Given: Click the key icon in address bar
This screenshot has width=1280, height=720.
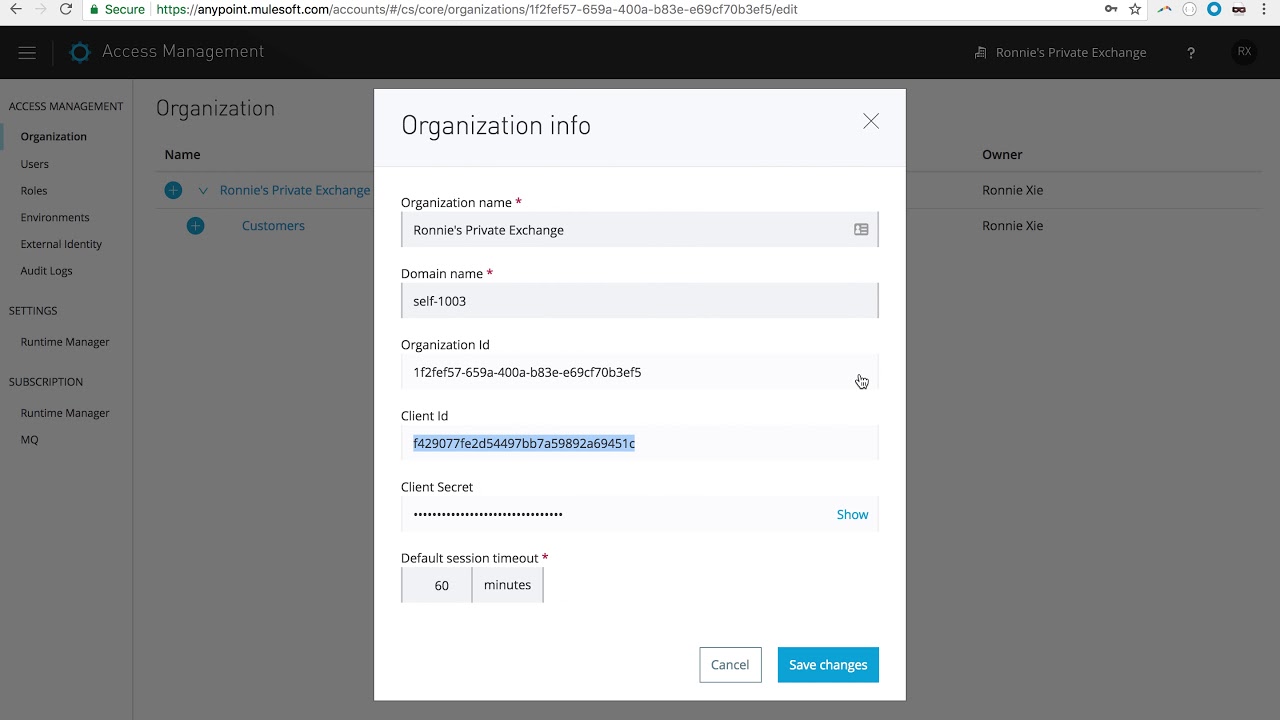Looking at the screenshot, I should pos(1111,9).
